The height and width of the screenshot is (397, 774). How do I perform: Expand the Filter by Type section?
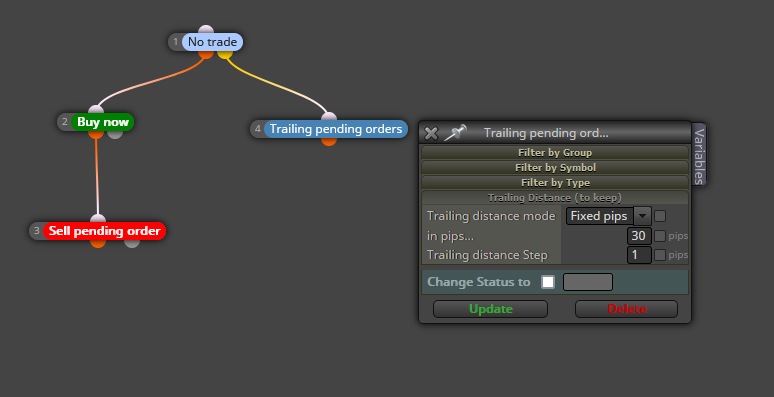[x=555, y=183]
